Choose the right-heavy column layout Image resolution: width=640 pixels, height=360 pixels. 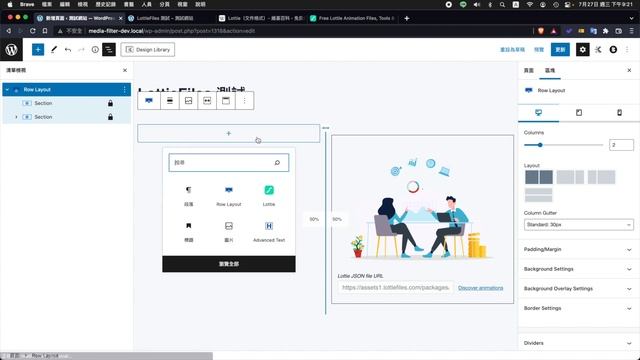[601, 177]
